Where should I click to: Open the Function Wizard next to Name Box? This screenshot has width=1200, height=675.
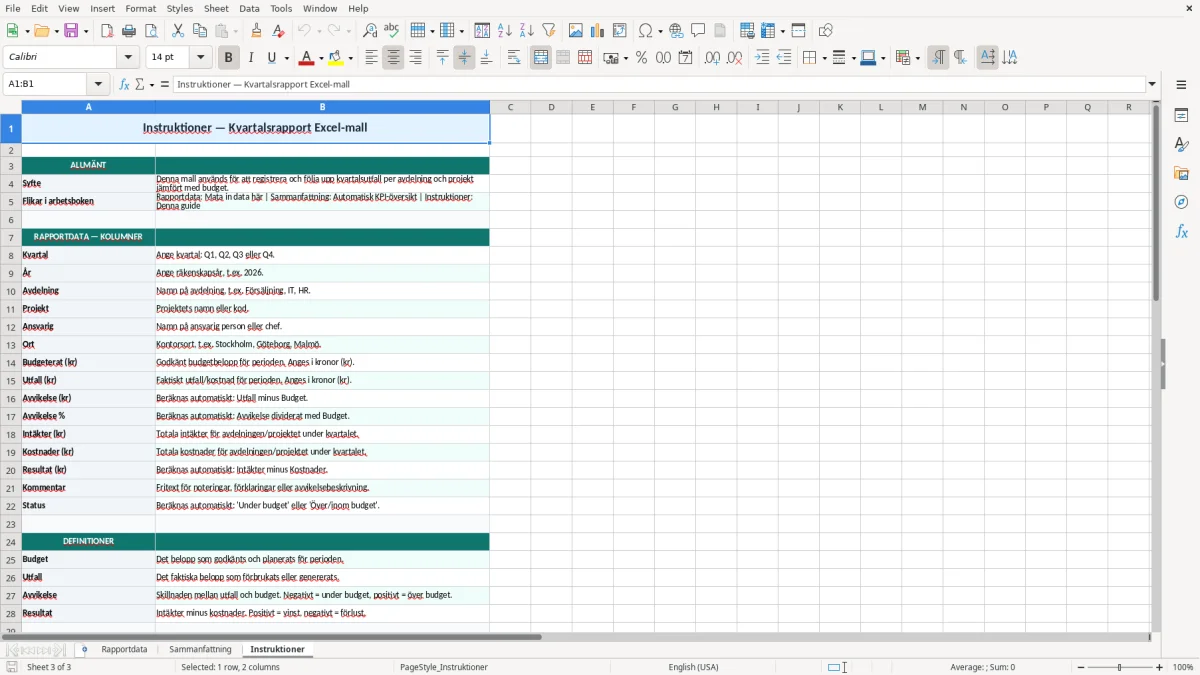point(125,84)
